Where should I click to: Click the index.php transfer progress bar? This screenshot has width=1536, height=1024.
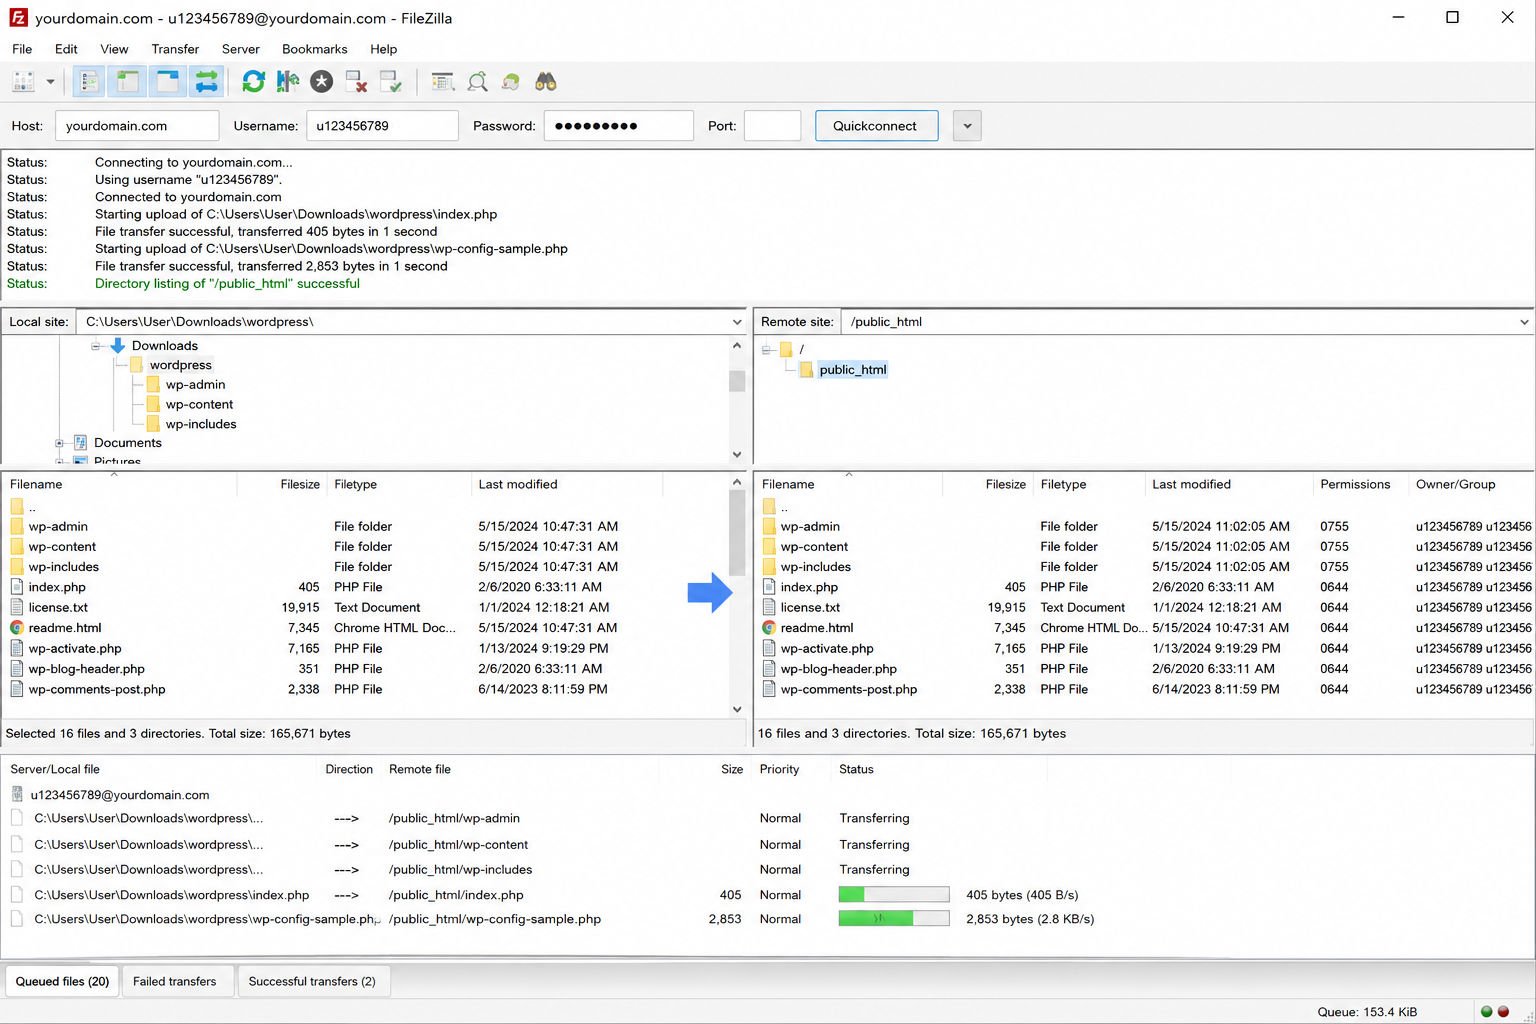click(x=894, y=895)
